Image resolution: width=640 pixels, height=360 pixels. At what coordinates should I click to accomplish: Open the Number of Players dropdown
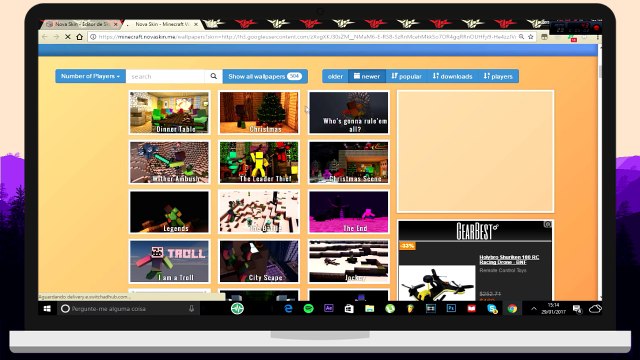click(90, 76)
